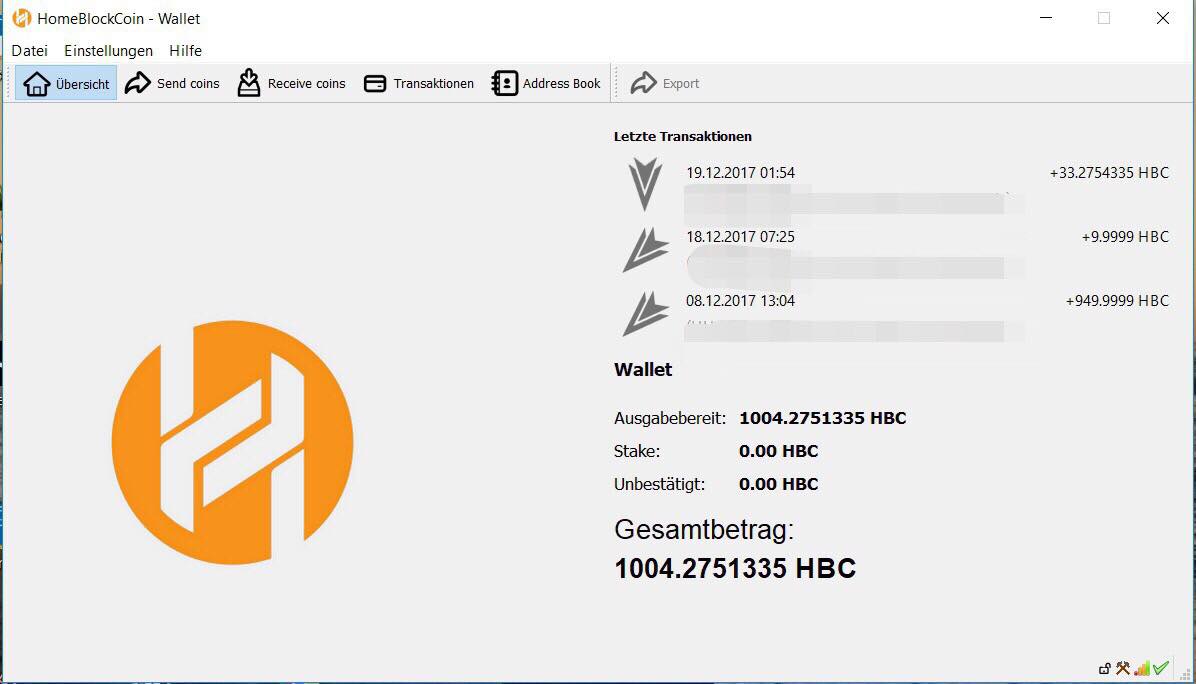Open the Address Book page
Screen dimensions: 1196x684
coord(546,83)
